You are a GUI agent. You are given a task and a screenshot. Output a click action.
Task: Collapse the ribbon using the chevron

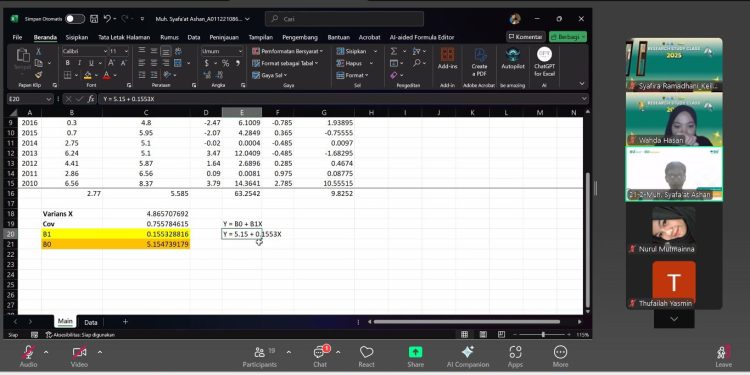582,84
